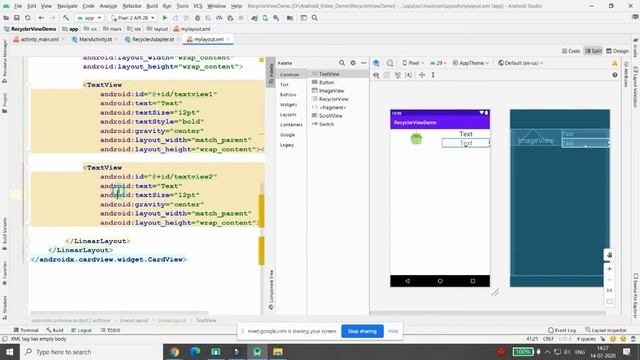
Task: Click the Save All toolbar icon
Action: (17, 18)
